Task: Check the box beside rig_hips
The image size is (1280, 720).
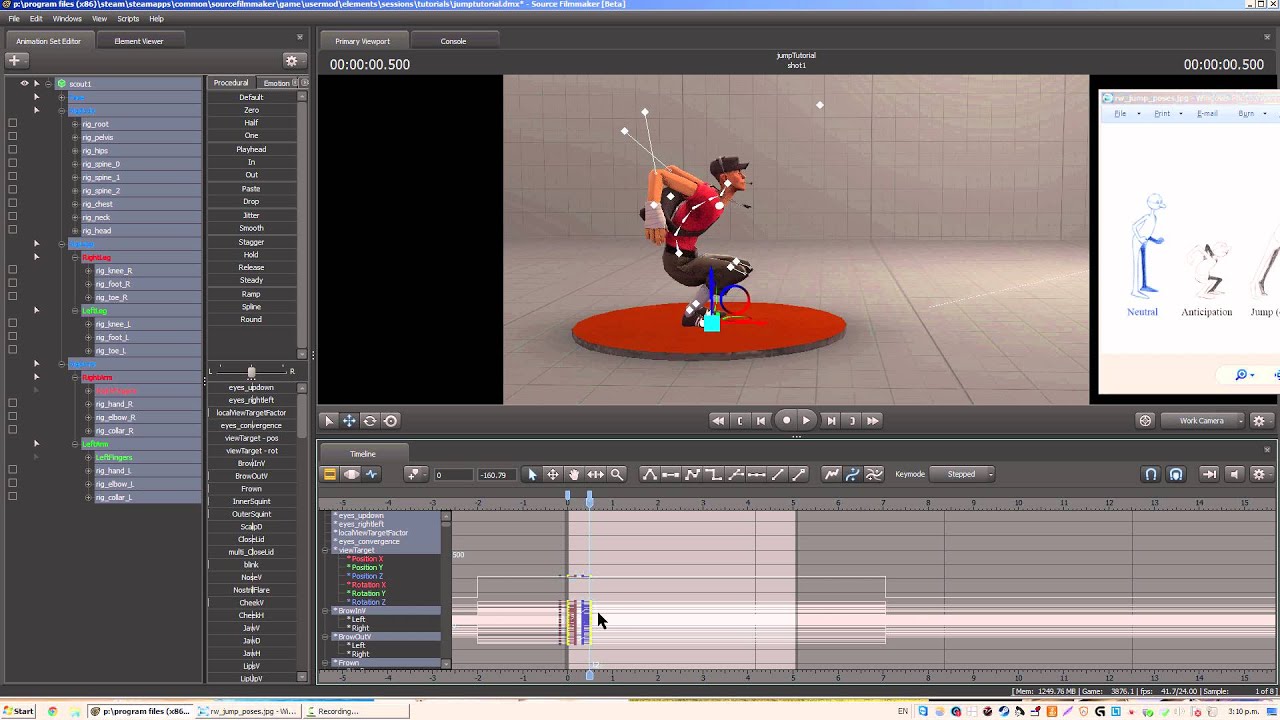Action: coord(12,150)
